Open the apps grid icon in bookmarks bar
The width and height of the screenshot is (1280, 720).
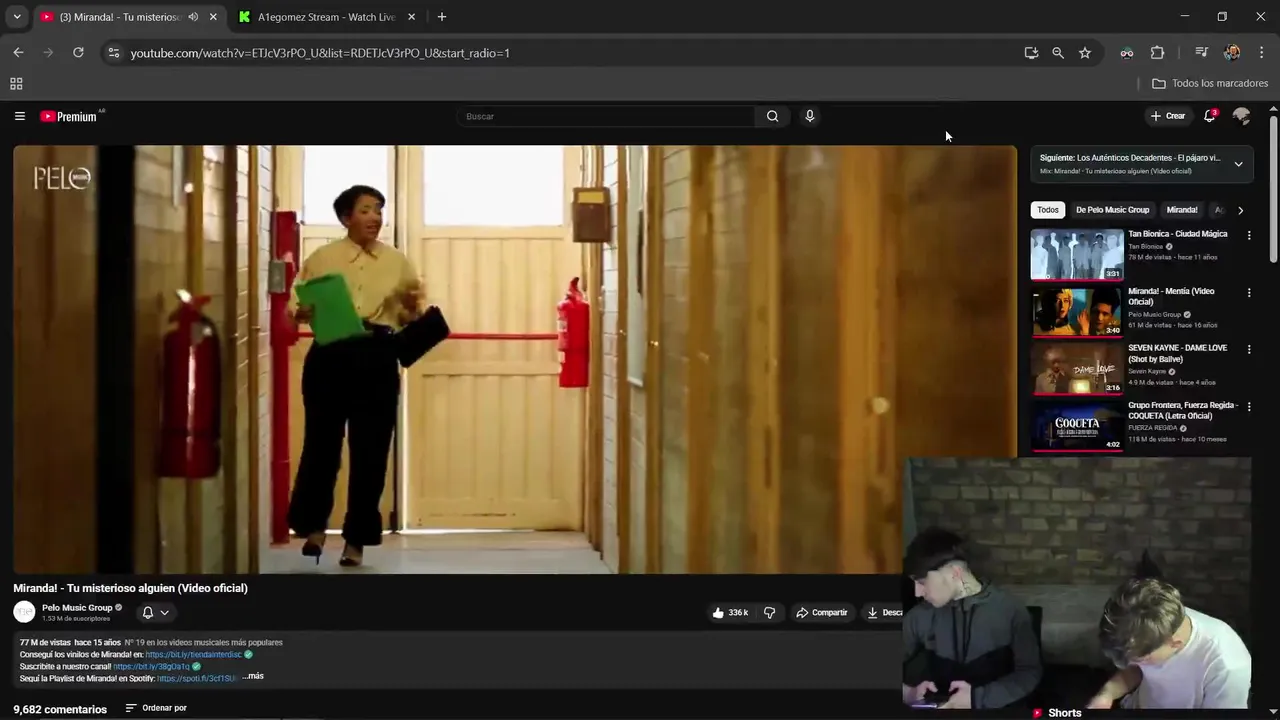(x=16, y=84)
